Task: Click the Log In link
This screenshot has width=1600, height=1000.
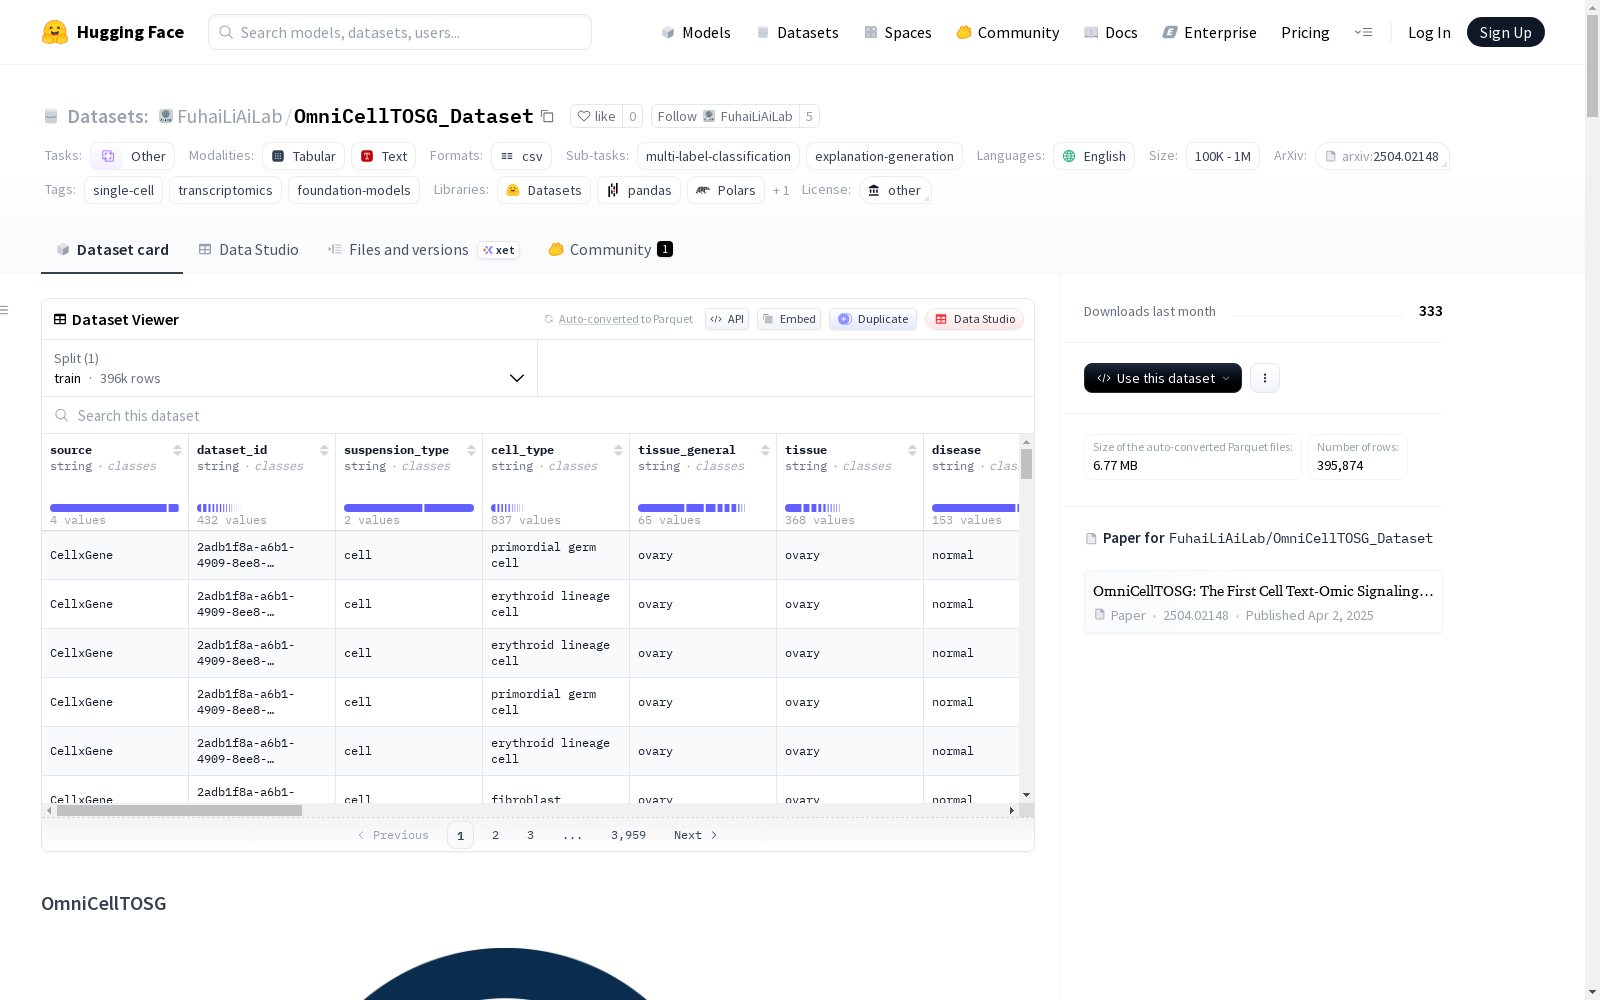Action: click(x=1429, y=32)
